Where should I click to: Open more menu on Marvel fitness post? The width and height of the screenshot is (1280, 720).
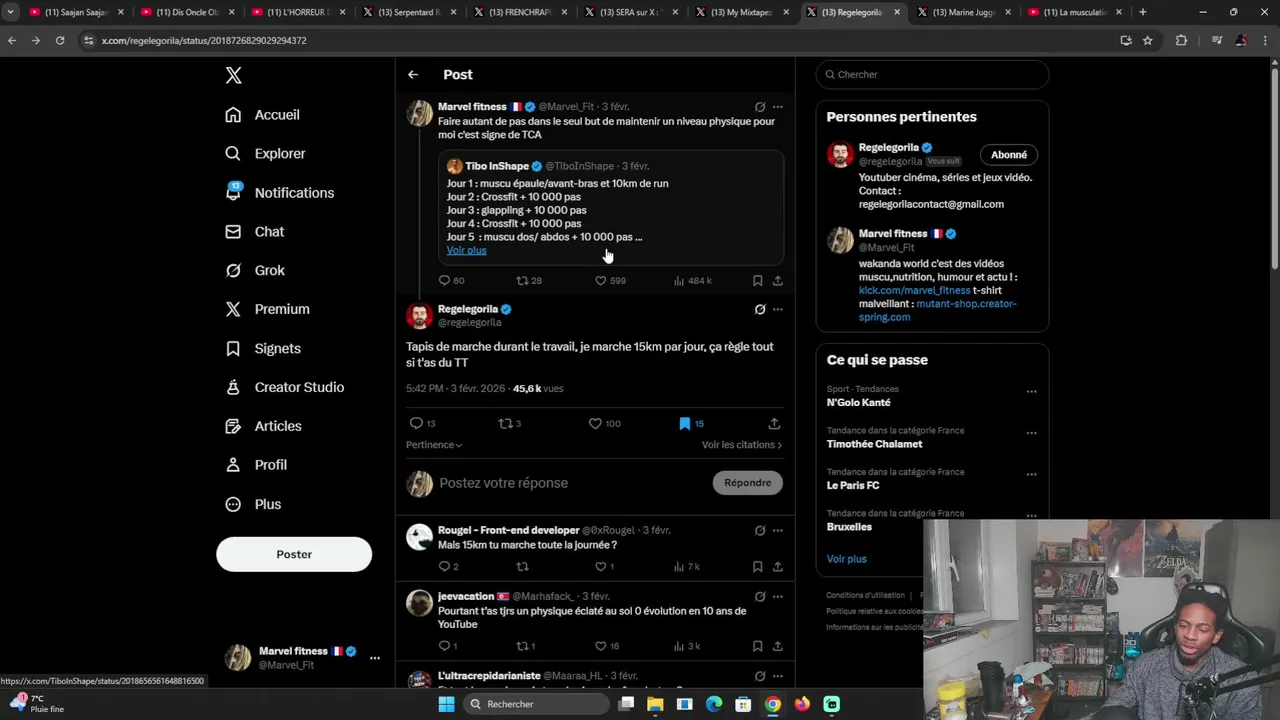(778, 107)
